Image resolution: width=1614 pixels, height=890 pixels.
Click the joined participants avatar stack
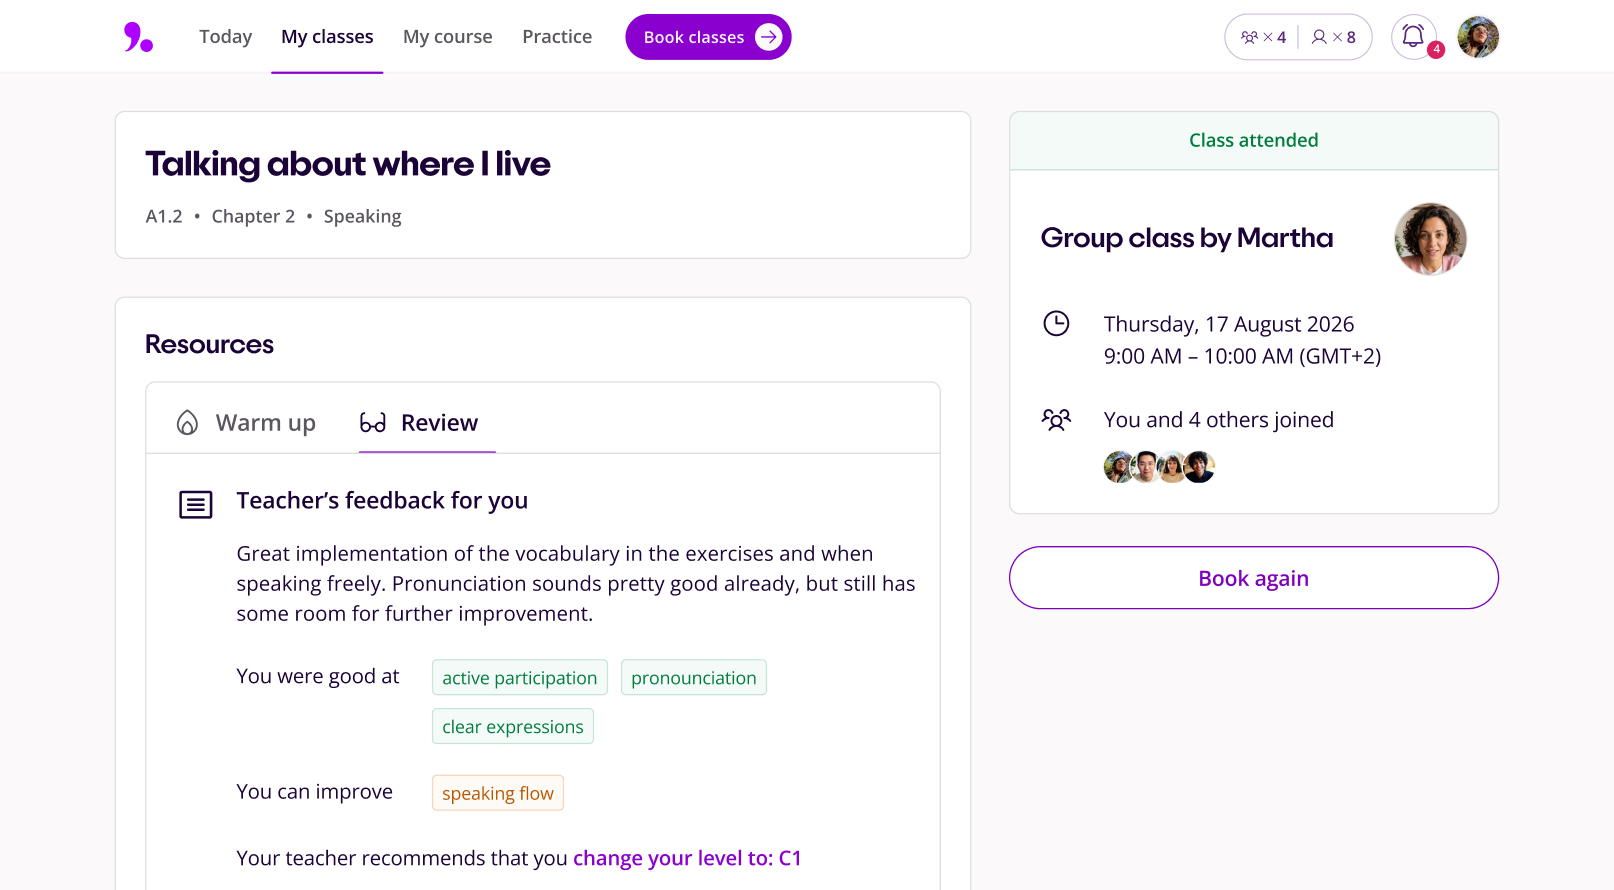pos(1159,467)
